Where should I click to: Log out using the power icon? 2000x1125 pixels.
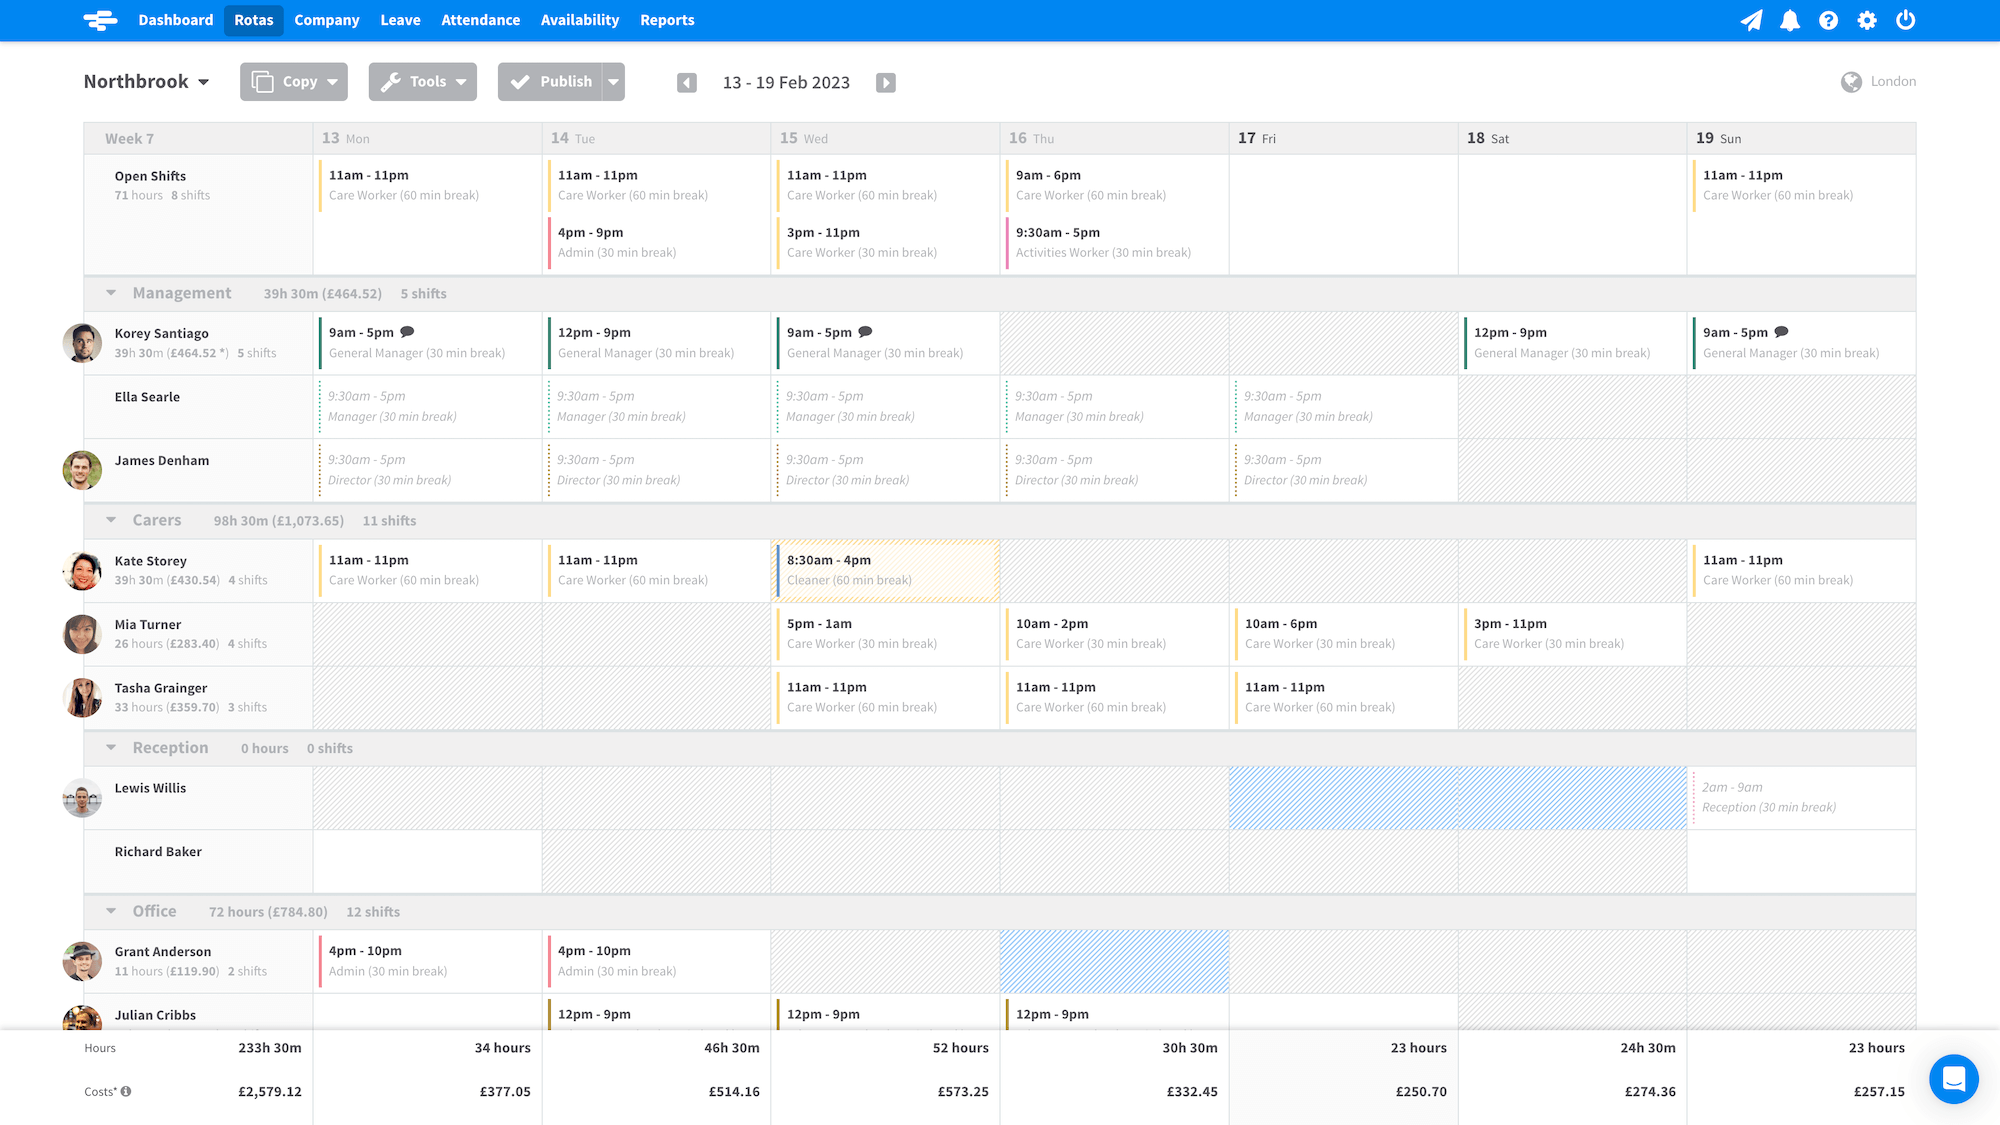pos(1906,20)
